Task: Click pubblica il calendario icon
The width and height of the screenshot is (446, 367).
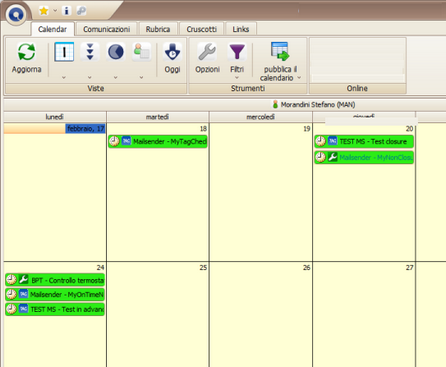Action: (279, 52)
